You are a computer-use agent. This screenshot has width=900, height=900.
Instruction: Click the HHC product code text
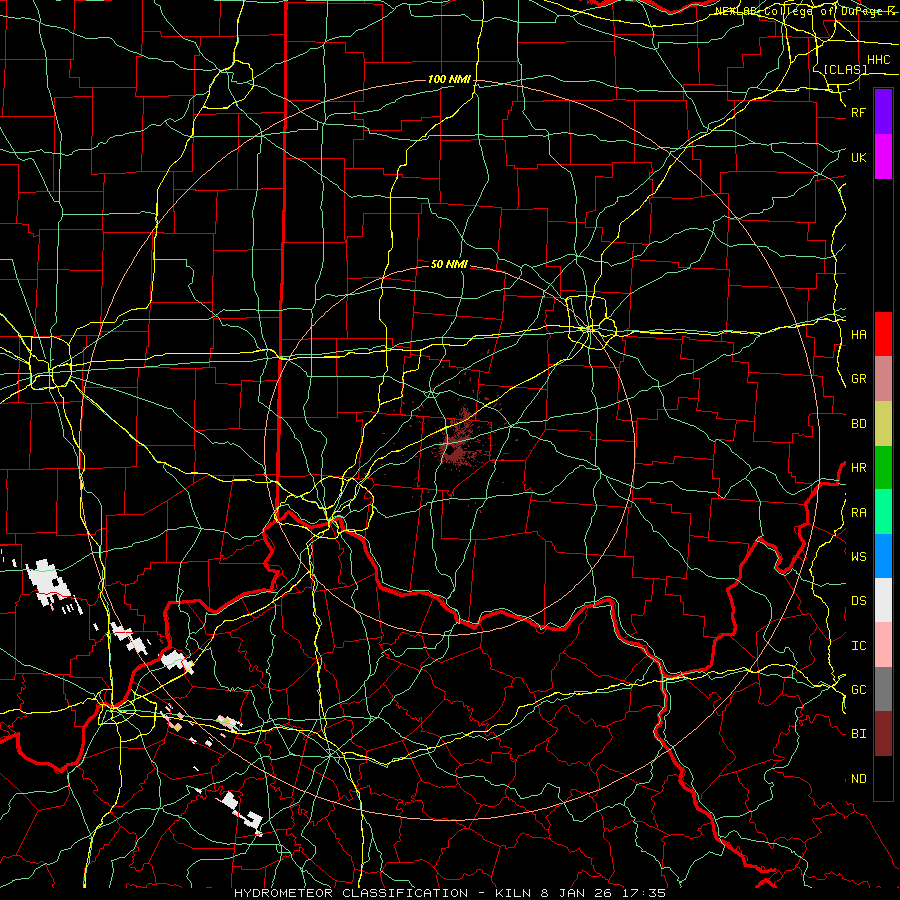pos(878,60)
